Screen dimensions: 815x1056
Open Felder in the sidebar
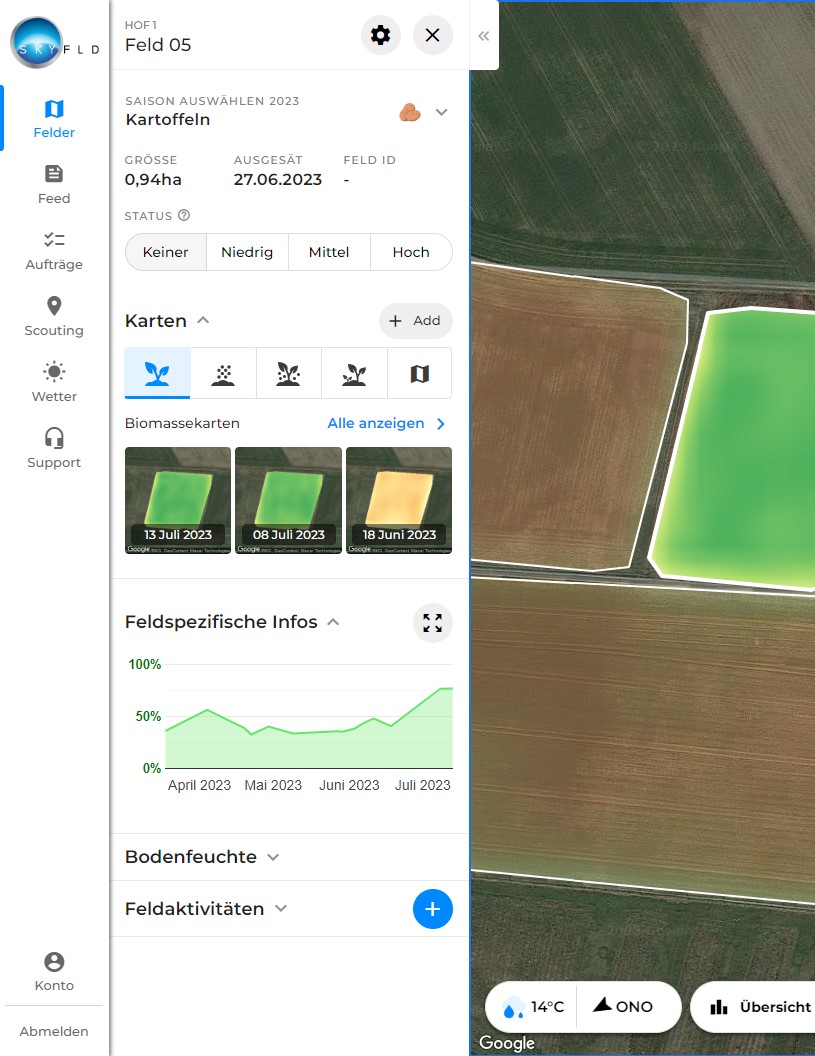[x=54, y=119]
